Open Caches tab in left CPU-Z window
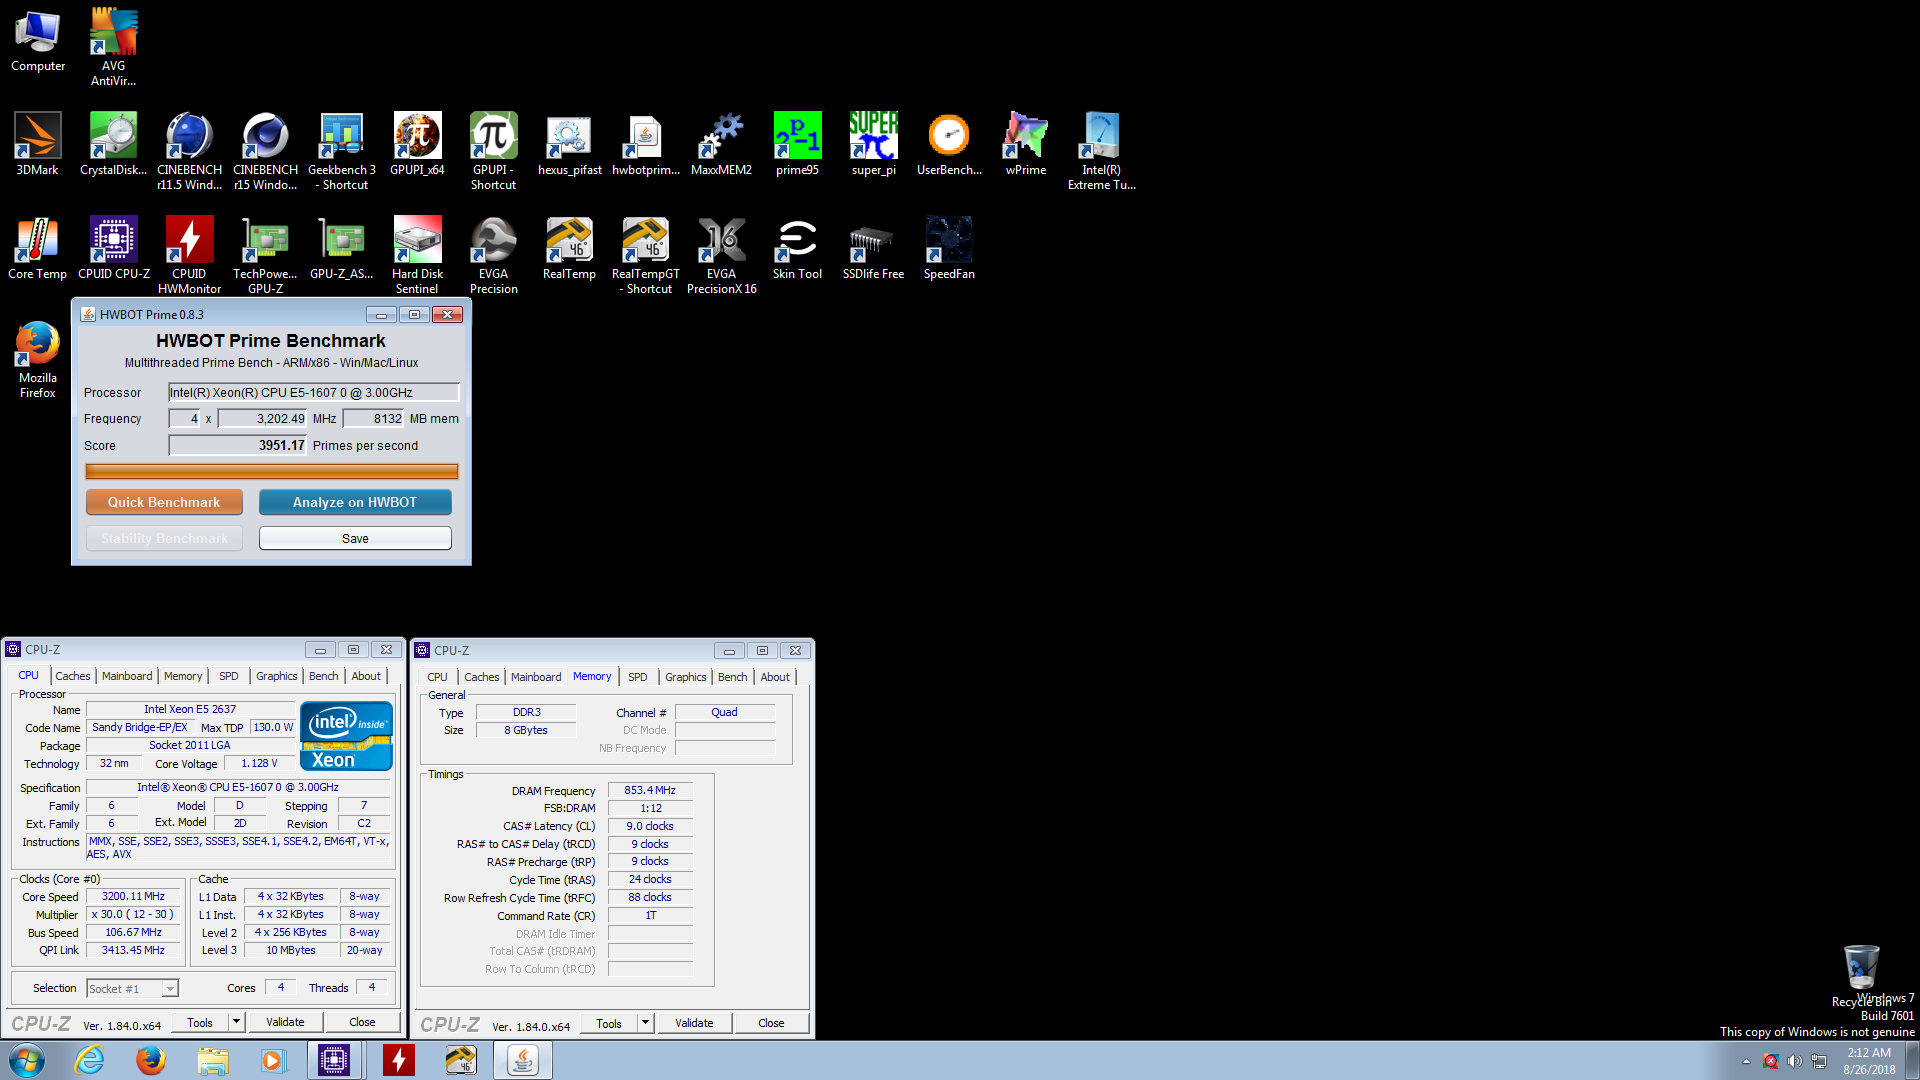Image resolution: width=1920 pixels, height=1080 pixels. tap(73, 676)
